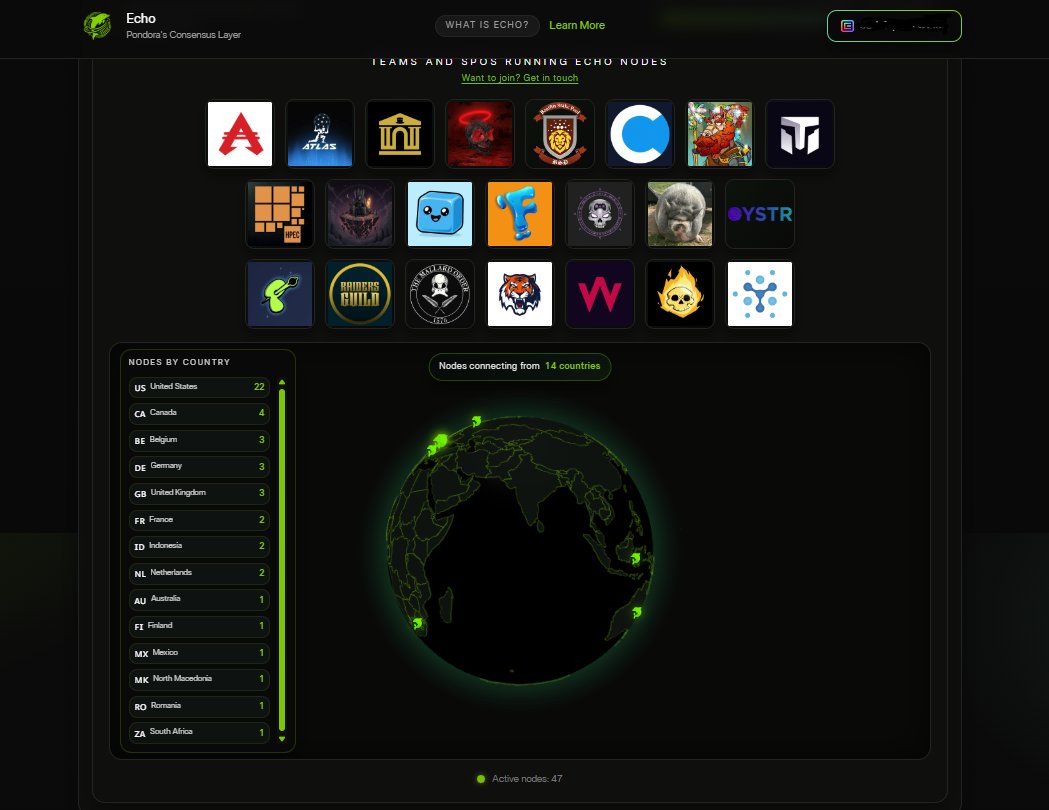Click the orange squares HPEC logo

pos(280,214)
